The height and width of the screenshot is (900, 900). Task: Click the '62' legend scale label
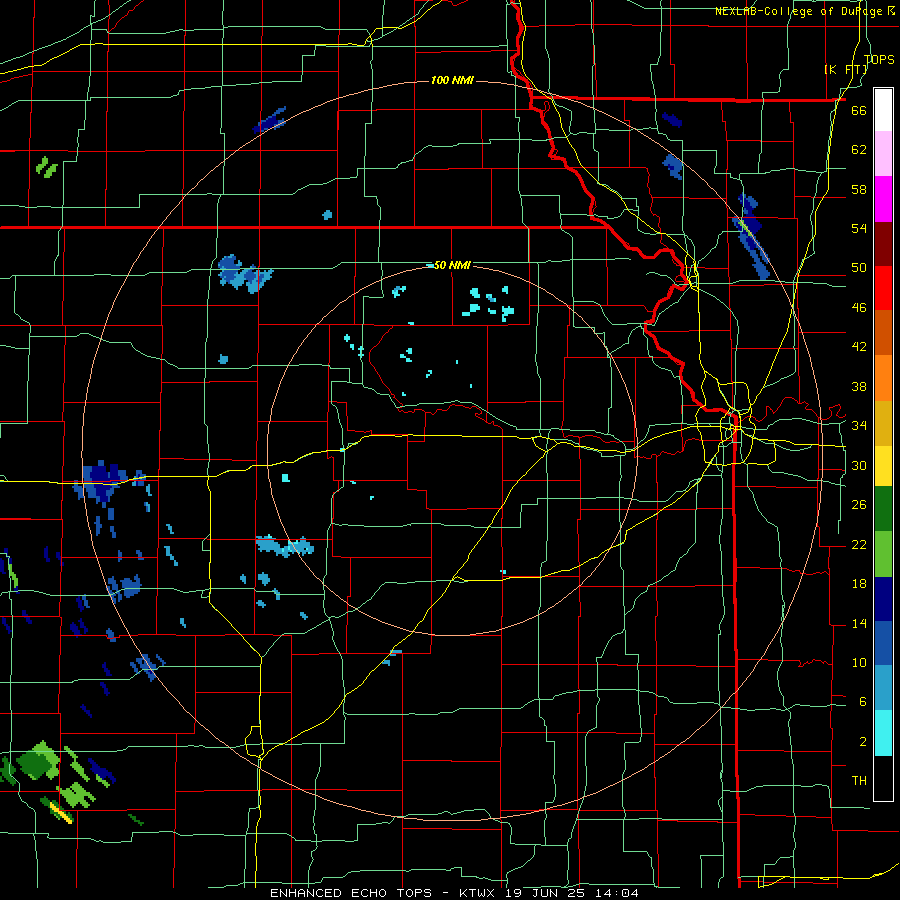pos(859,150)
